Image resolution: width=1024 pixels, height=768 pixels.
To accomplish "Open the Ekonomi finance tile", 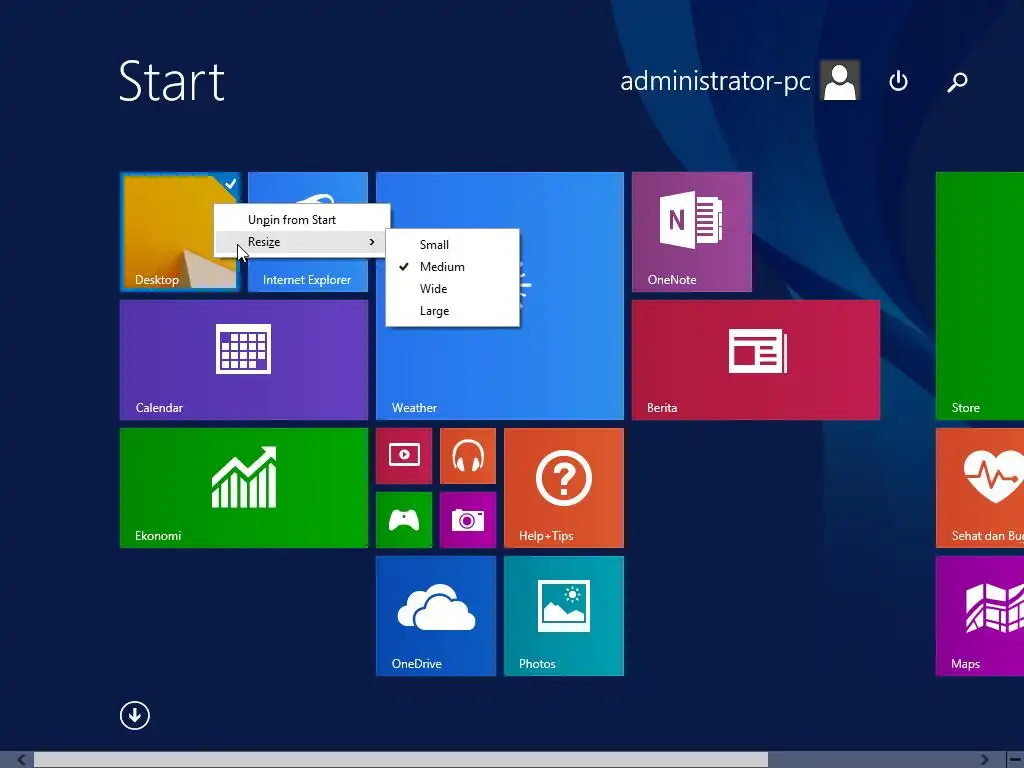I will 244,488.
